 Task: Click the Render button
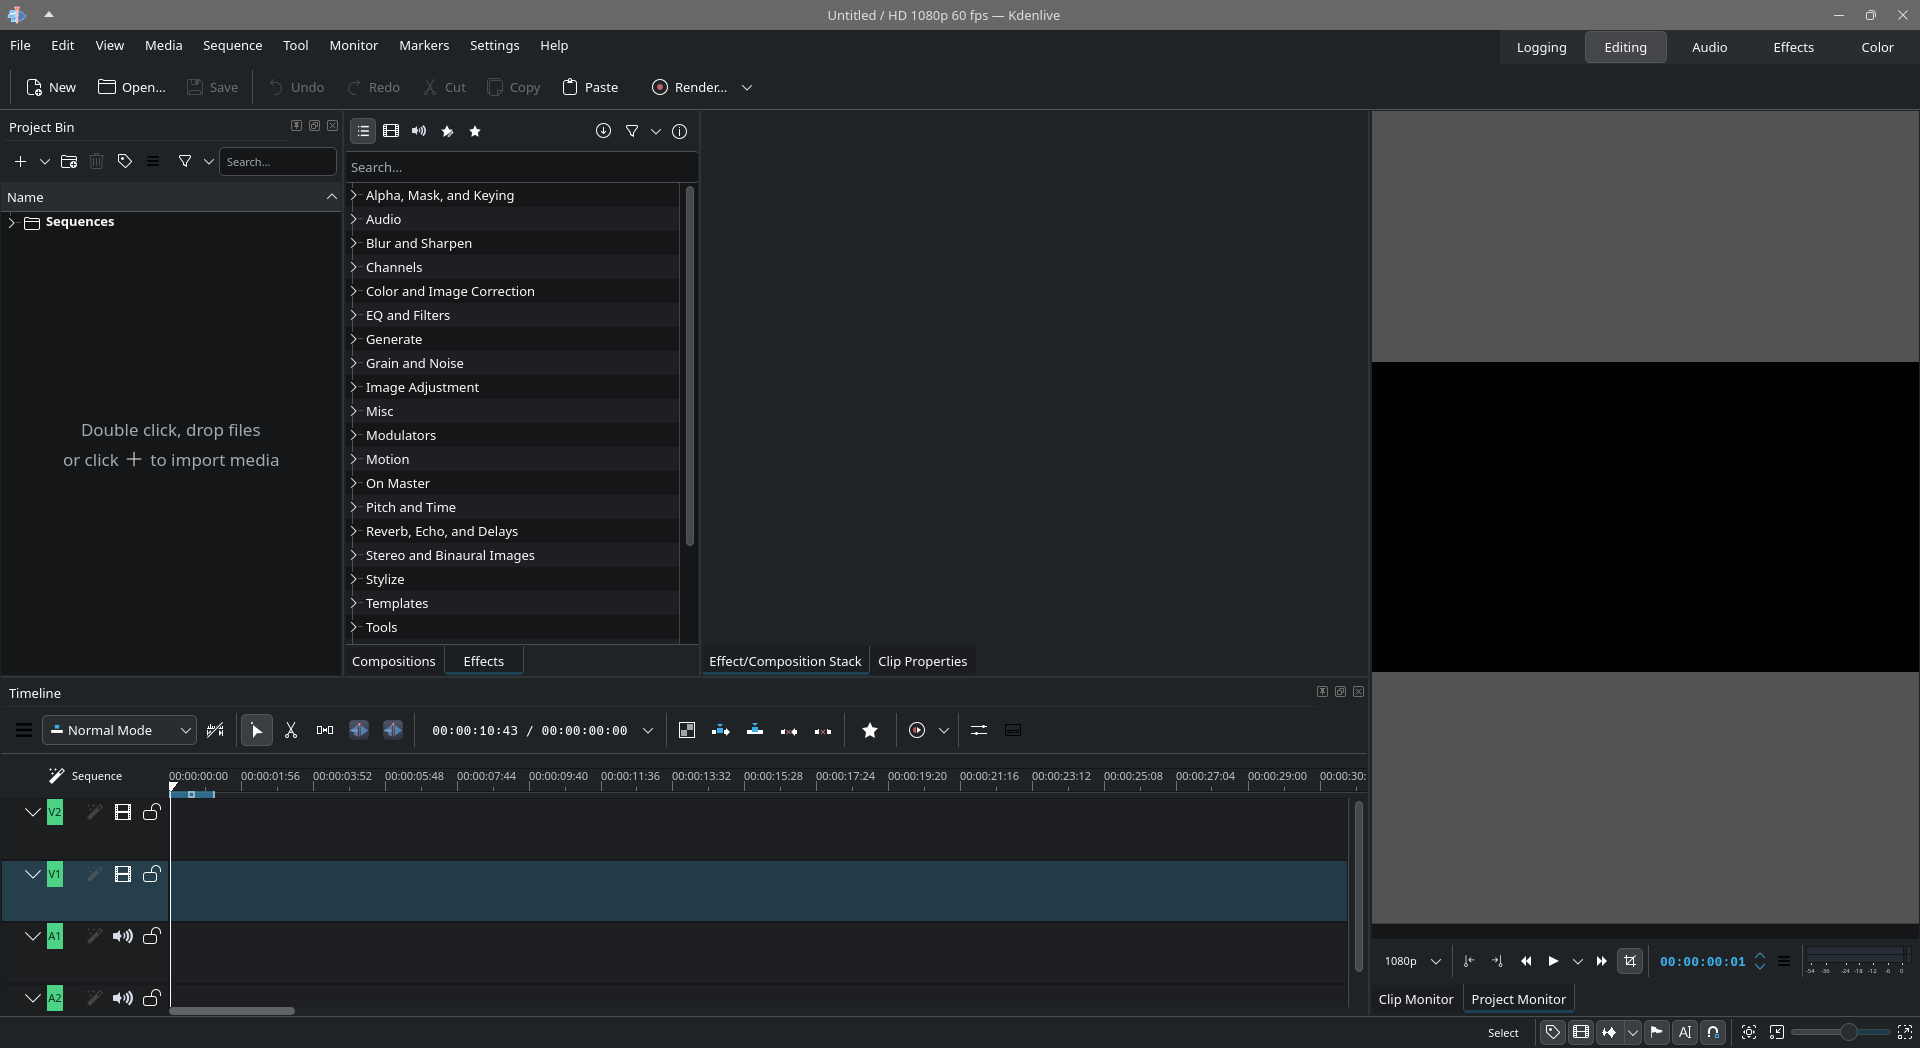point(690,87)
